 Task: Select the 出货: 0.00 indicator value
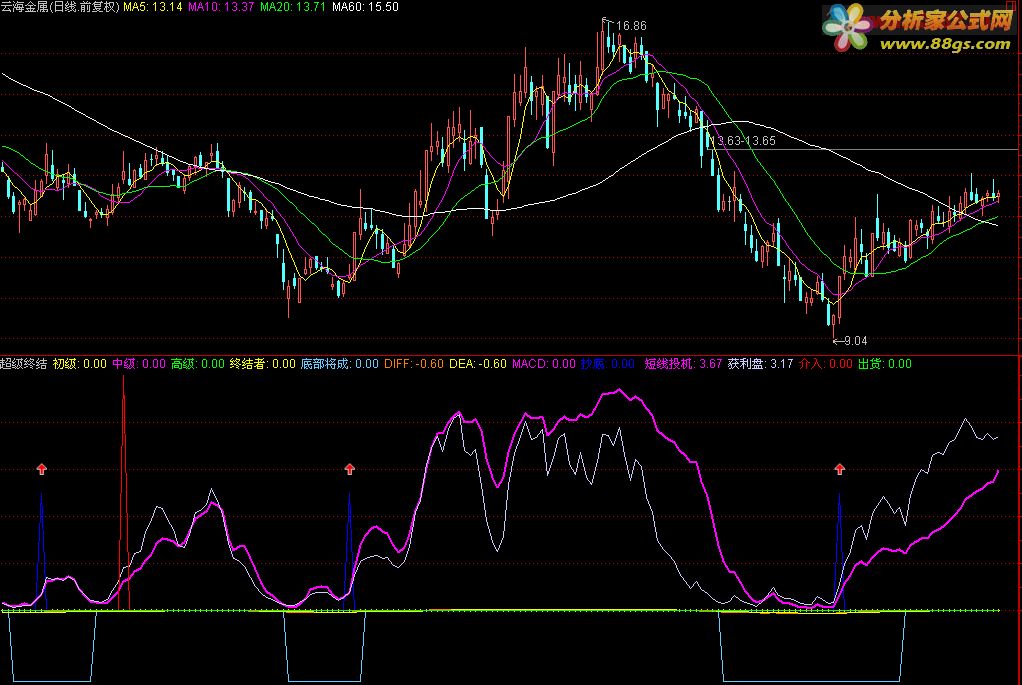884,364
